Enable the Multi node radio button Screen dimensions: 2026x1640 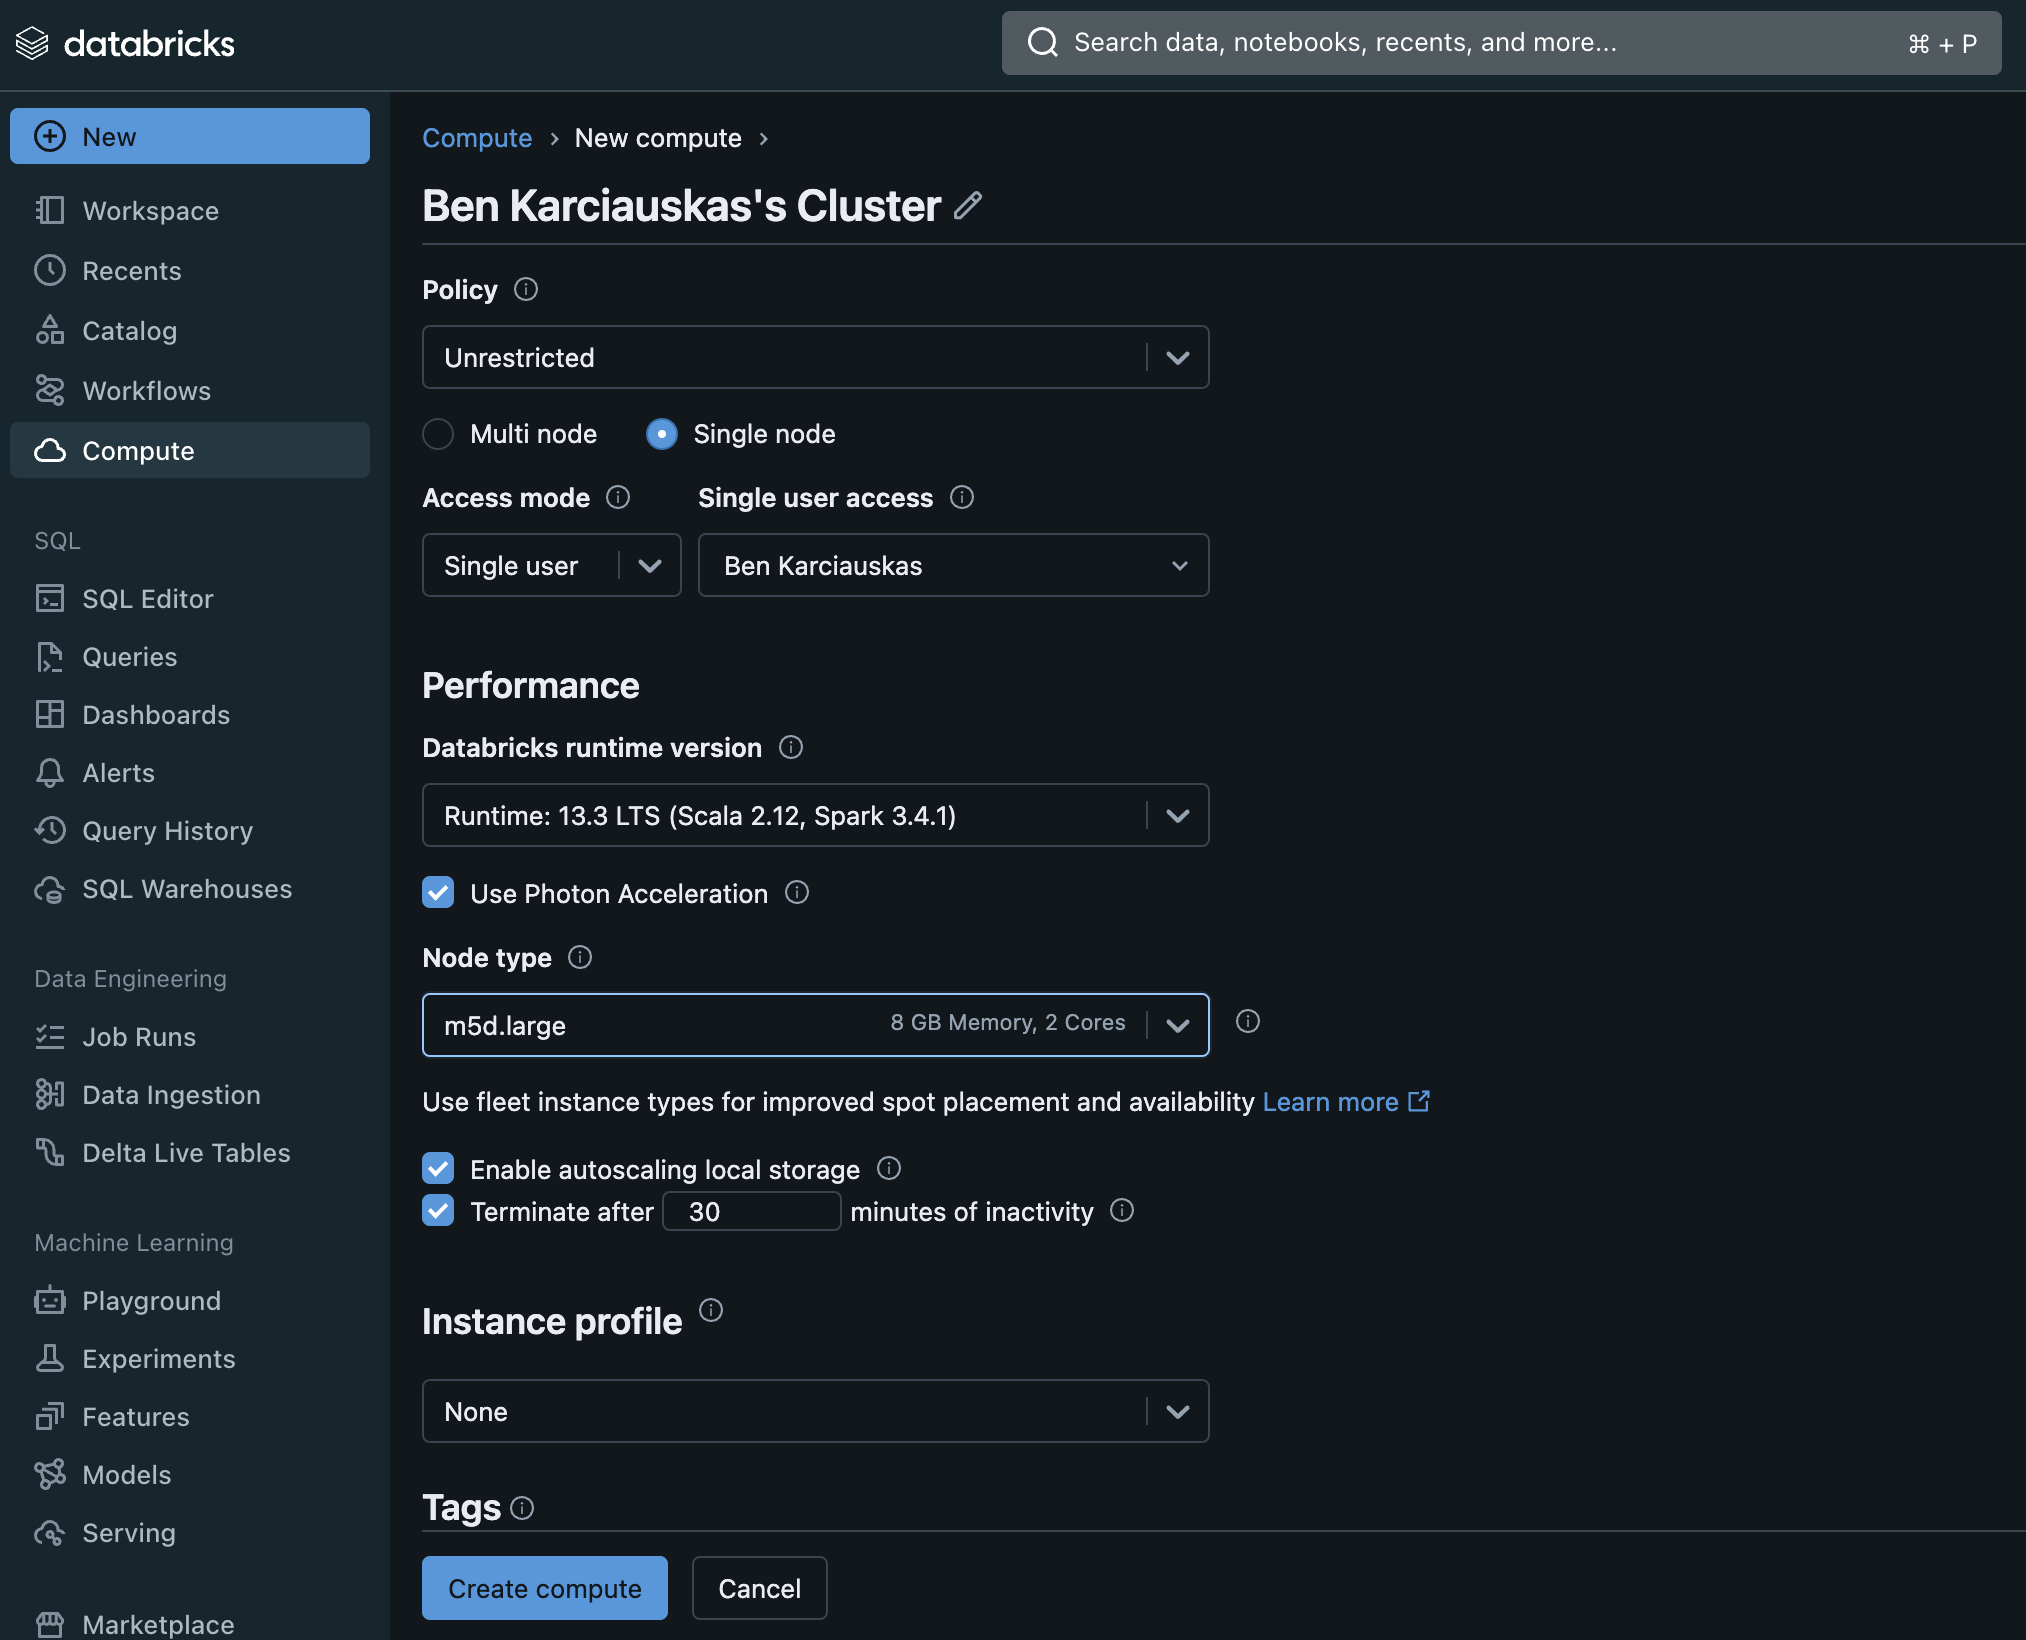439,434
